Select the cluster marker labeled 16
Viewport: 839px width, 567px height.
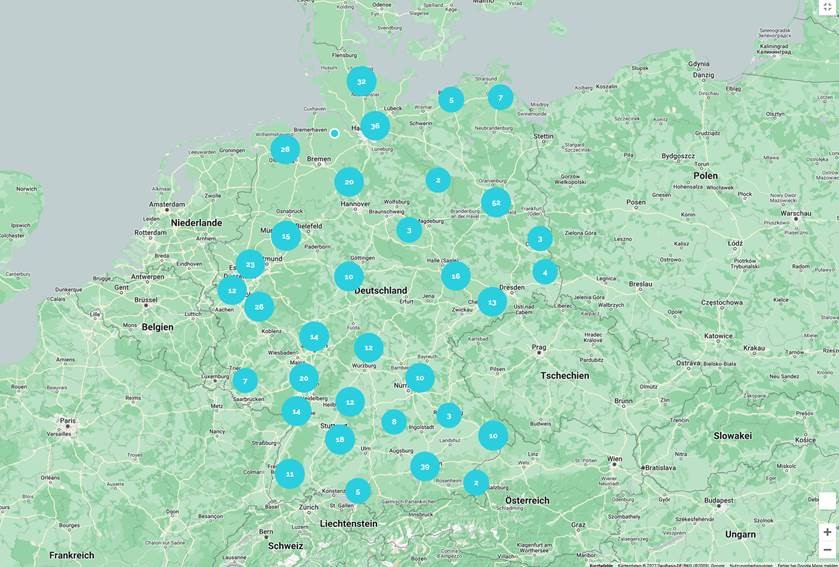(456, 276)
